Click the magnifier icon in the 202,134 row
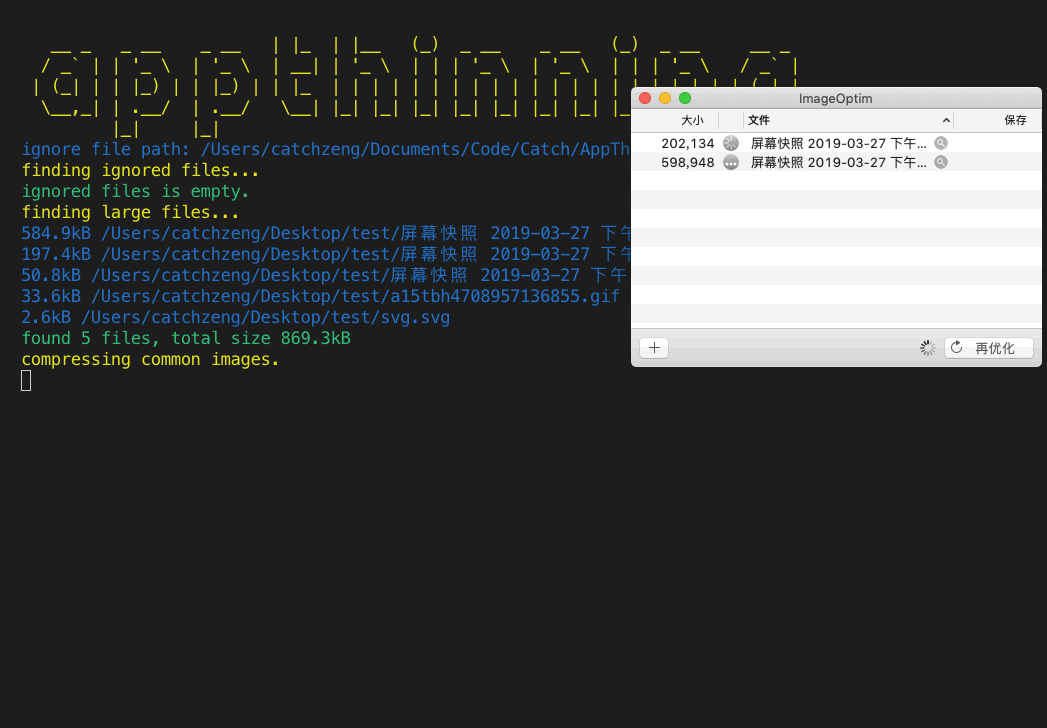Viewport: 1047px width, 728px height. coord(941,143)
